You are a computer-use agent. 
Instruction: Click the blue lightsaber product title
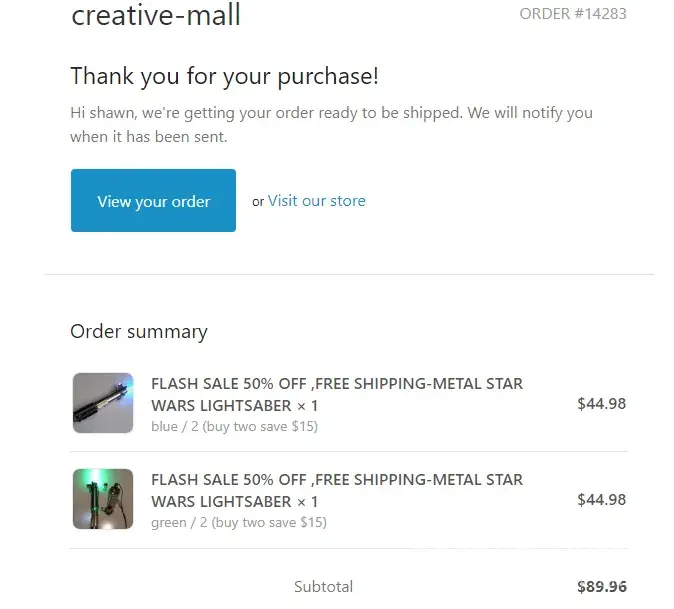coord(336,394)
